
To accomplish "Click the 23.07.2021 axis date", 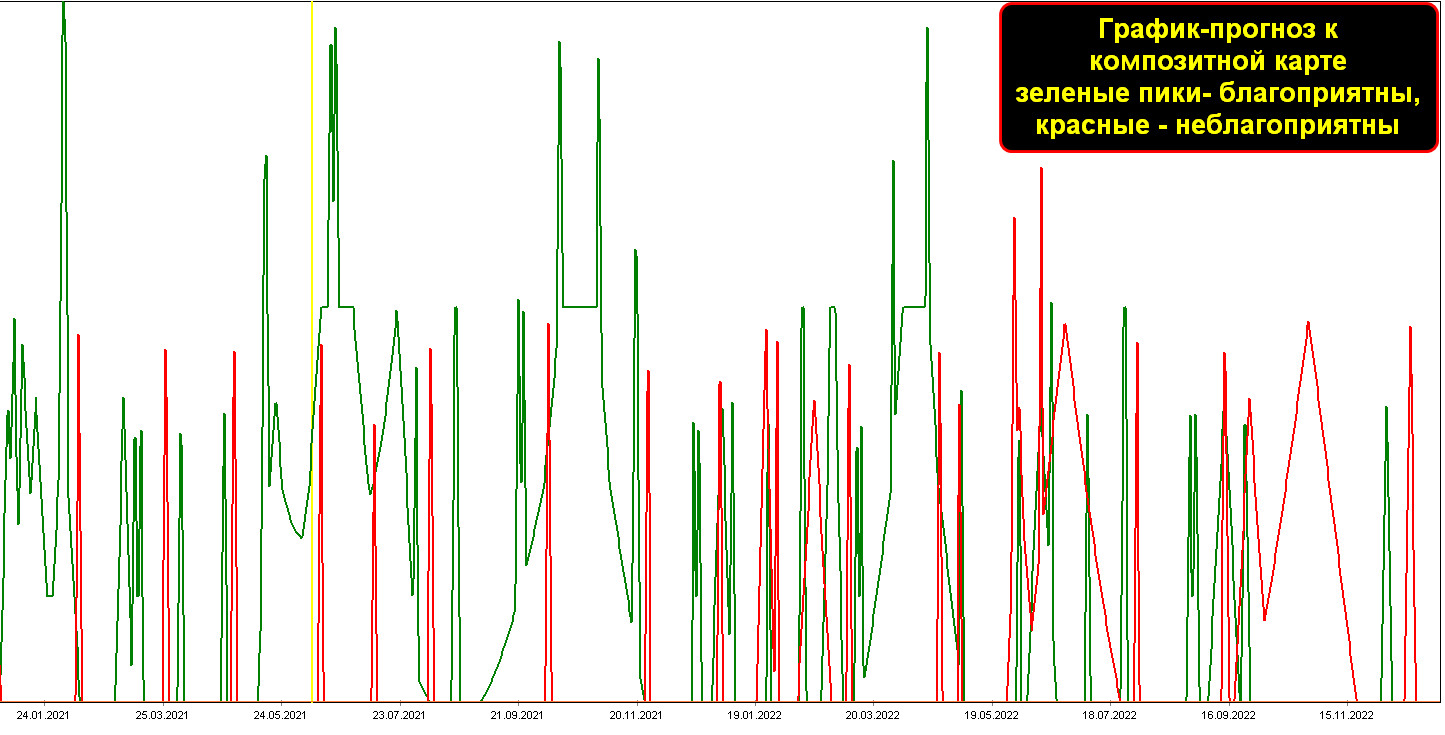I will coord(399,715).
